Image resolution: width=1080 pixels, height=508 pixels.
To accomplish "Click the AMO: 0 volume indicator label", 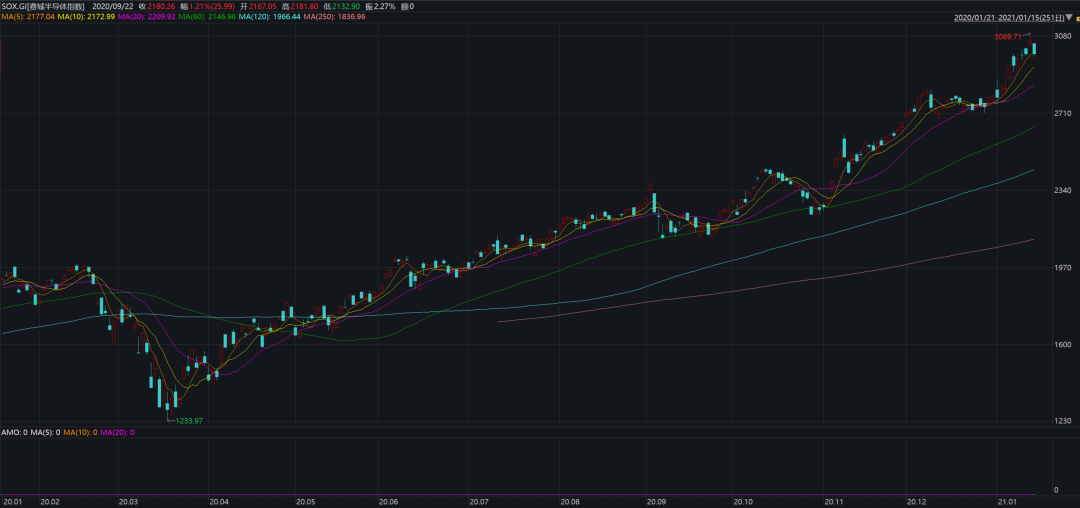I will (x=14, y=432).
